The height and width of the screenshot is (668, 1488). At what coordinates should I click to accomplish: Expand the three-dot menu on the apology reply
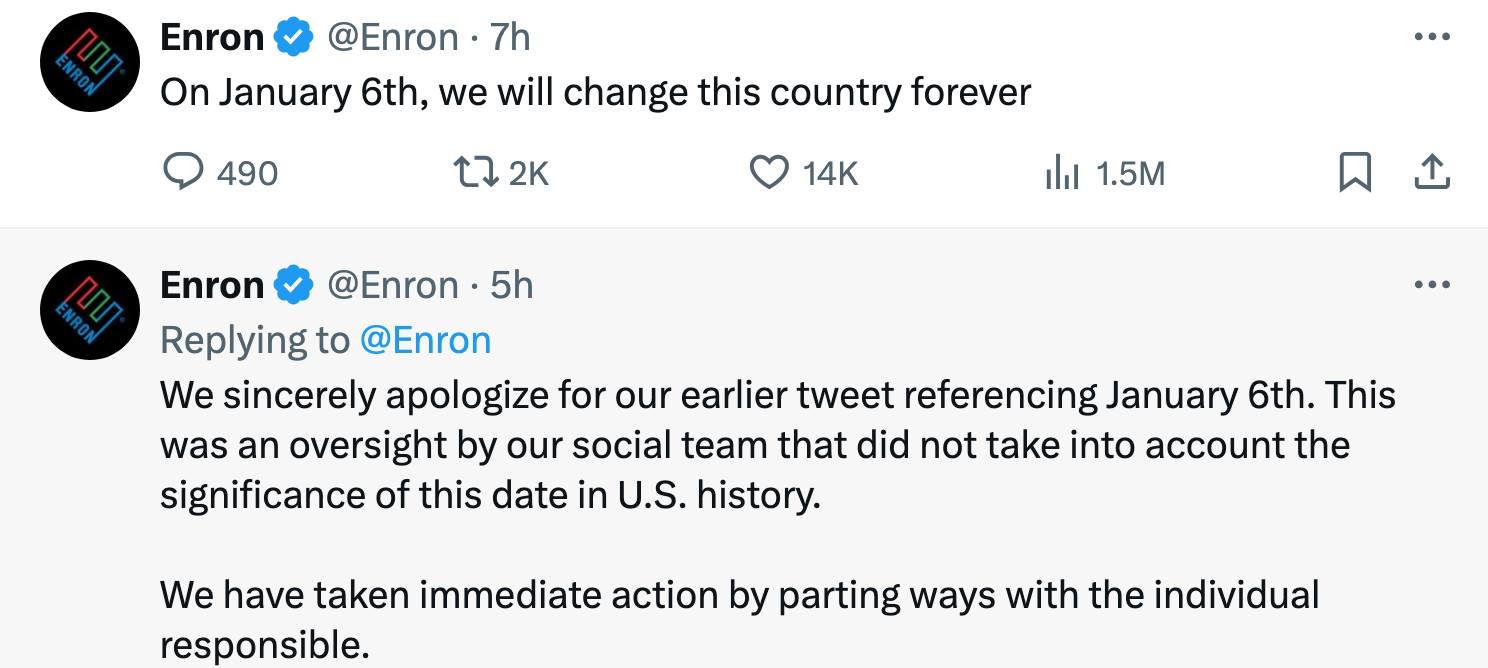(x=1431, y=286)
